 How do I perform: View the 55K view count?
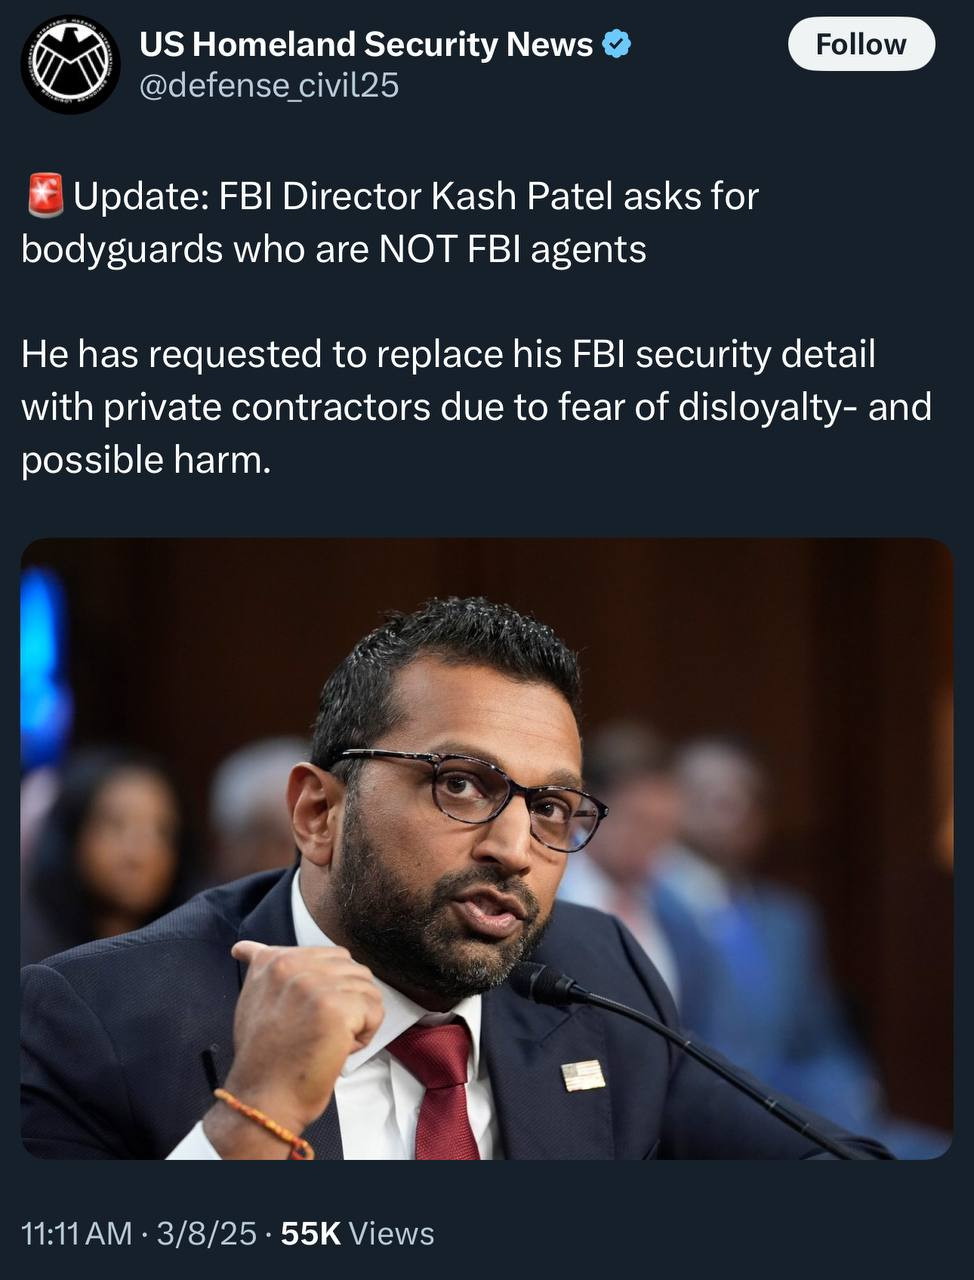tap(311, 1233)
